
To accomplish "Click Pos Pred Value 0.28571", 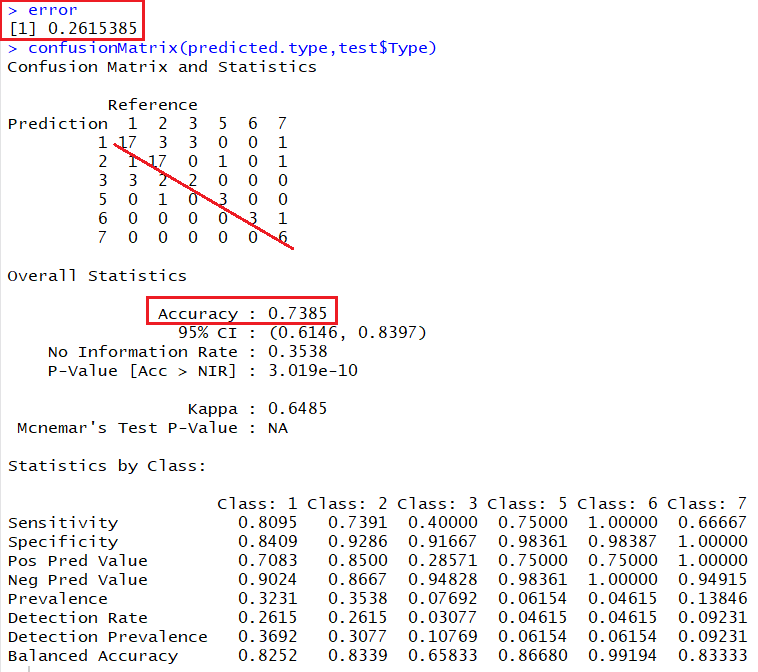I will pyautogui.click(x=443, y=560).
